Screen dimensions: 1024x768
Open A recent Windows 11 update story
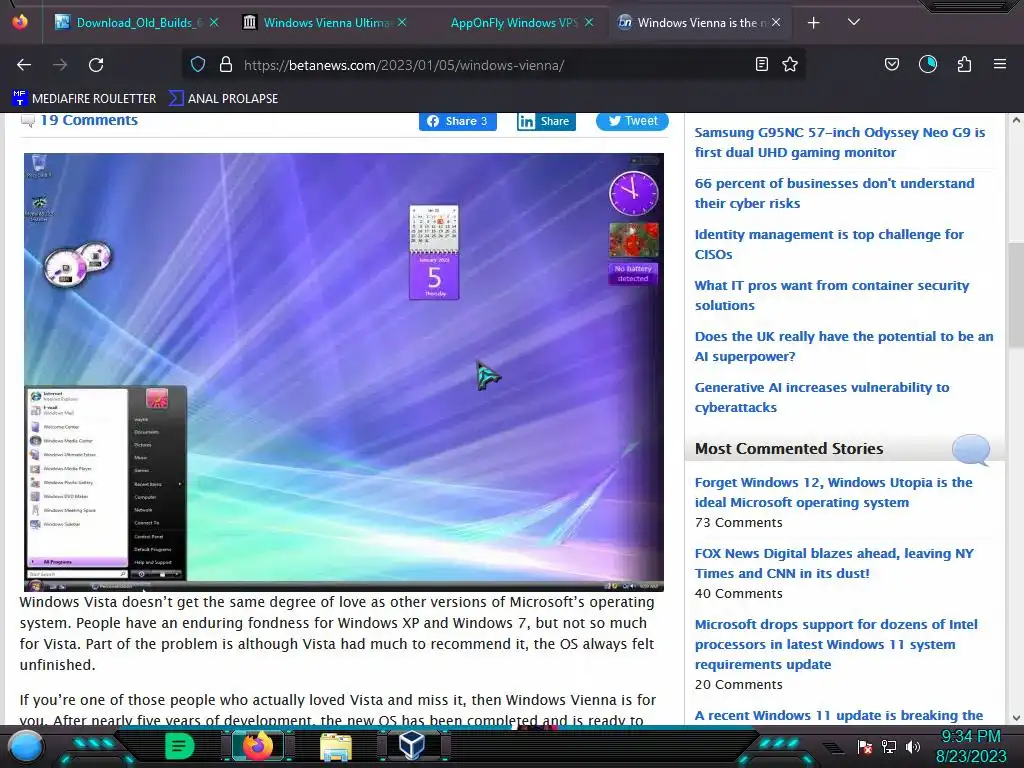coord(839,715)
